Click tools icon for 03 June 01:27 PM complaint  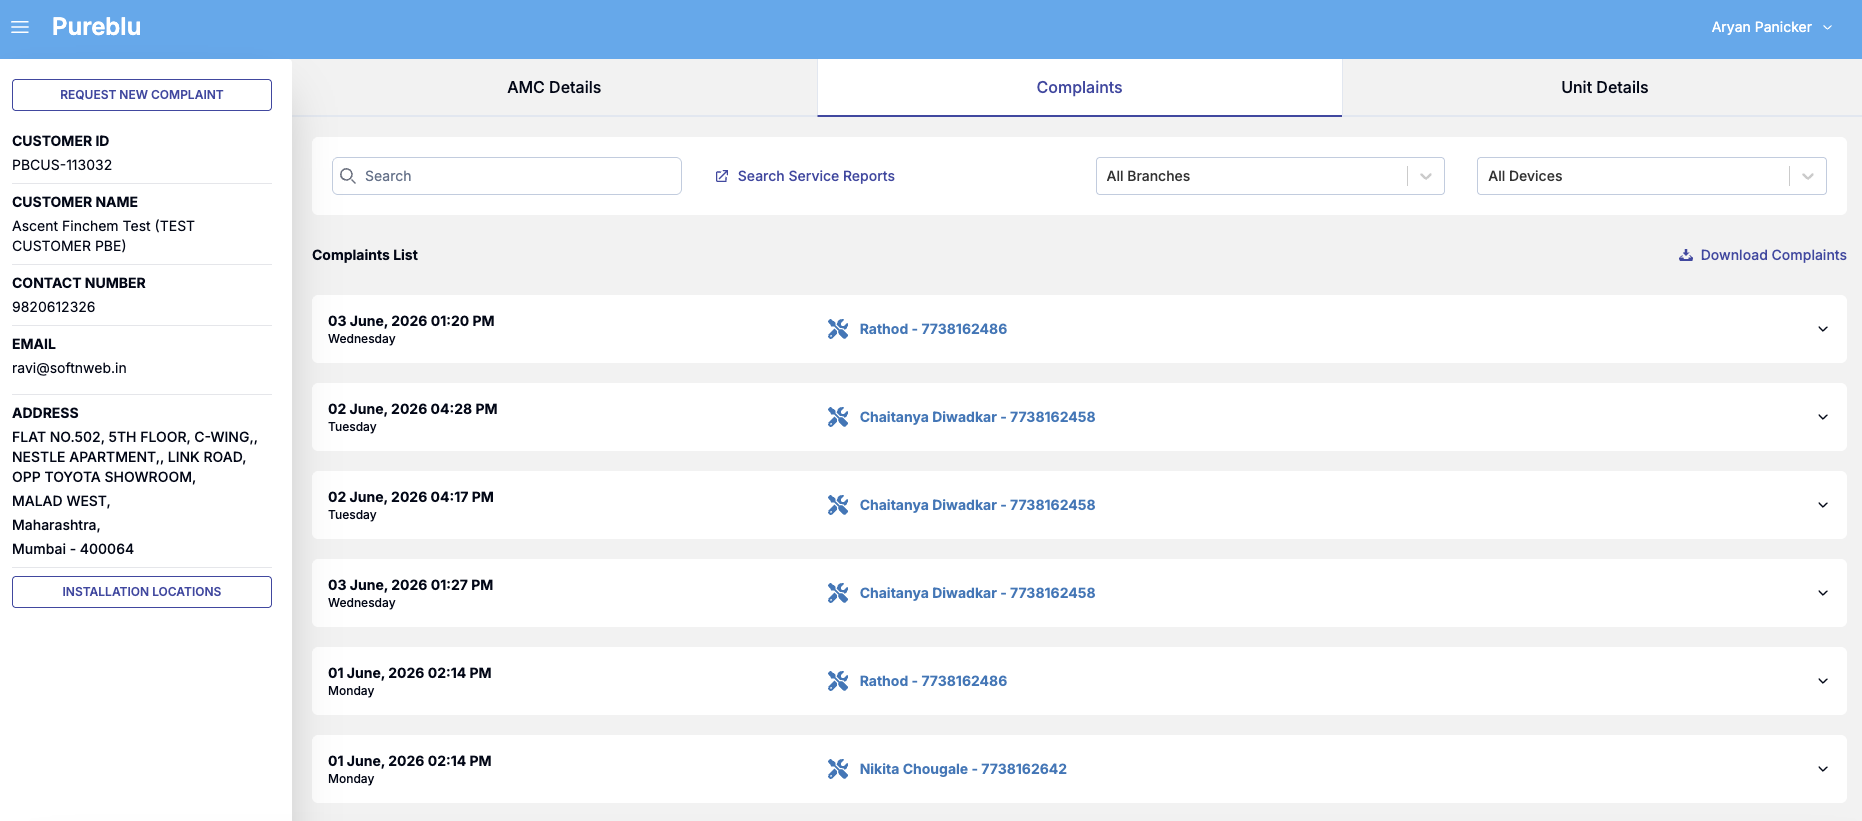pos(838,593)
